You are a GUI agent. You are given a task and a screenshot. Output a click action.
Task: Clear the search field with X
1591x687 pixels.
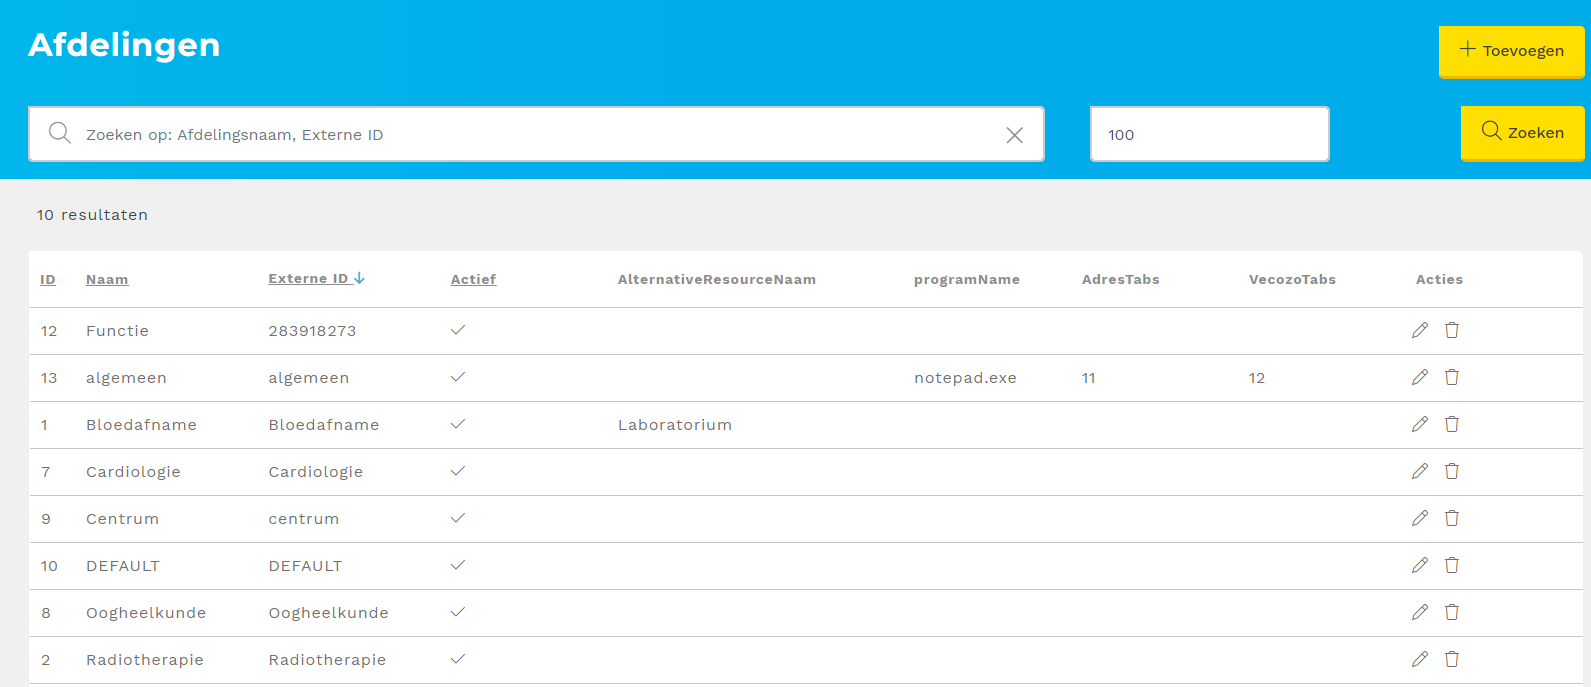point(1014,135)
